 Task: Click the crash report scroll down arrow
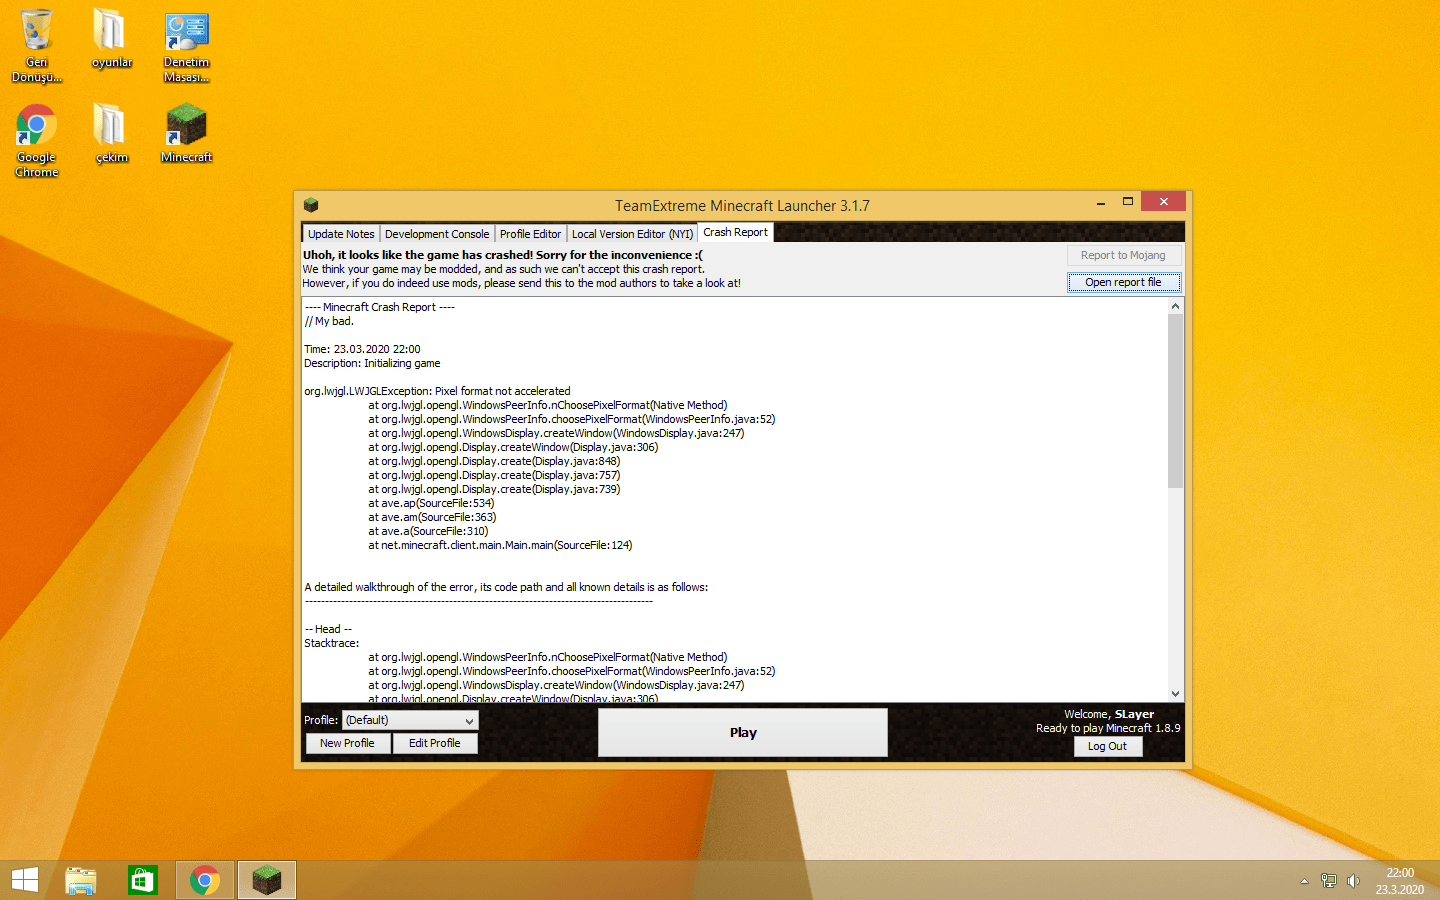click(1175, 693)
